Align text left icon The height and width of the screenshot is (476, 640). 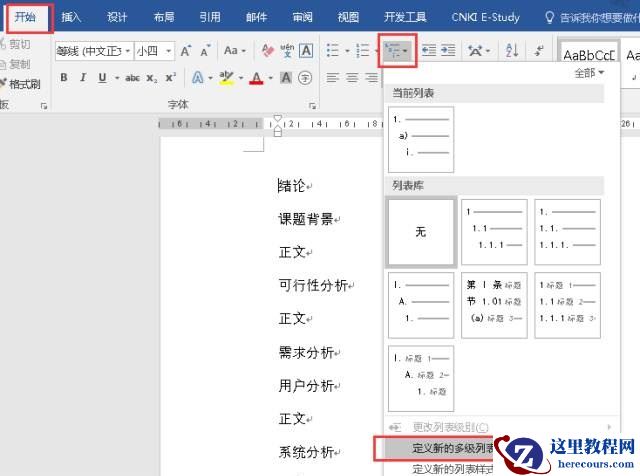[333, 78]
